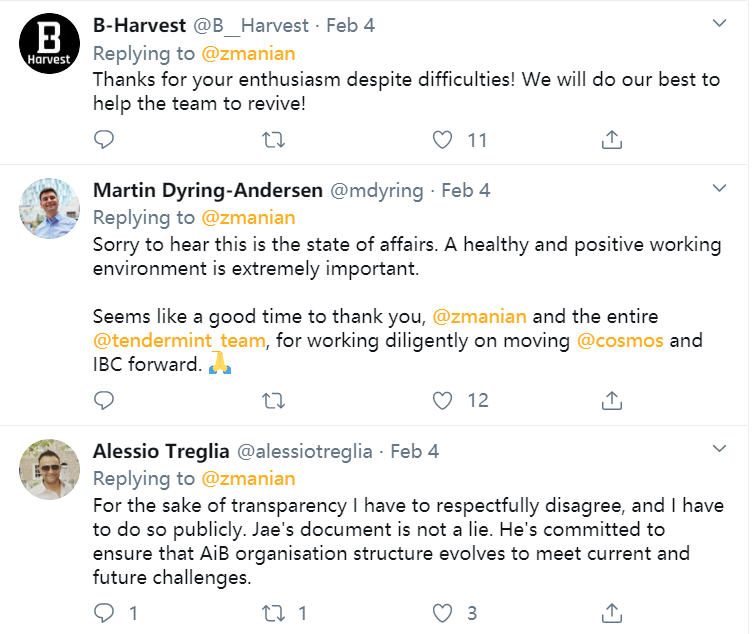
Task: Reply to Alessio Treglia's tweet
Action: tap(104, 611)
